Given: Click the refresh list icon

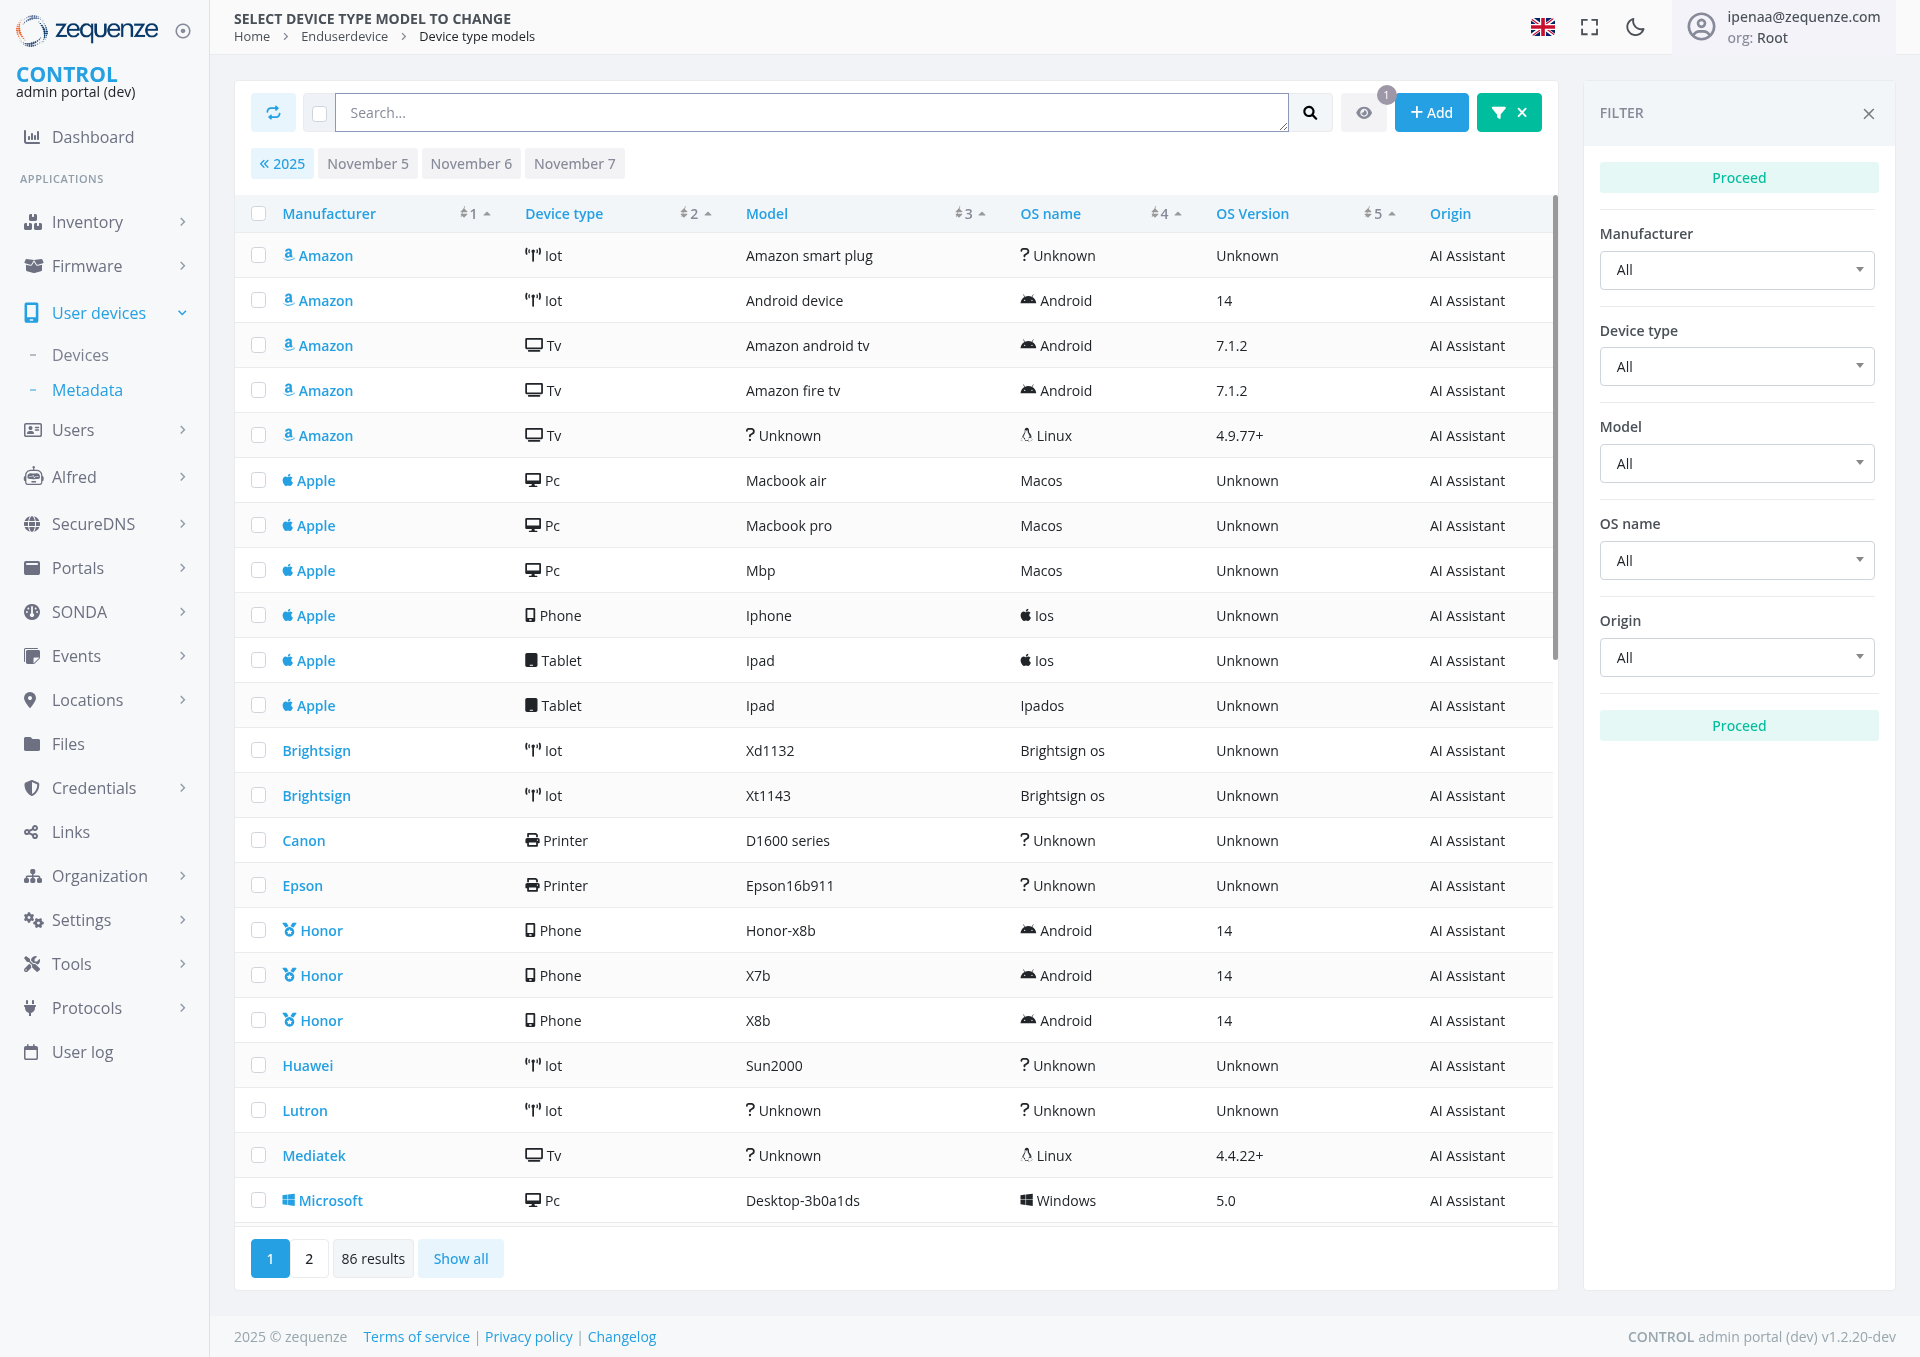Looking at the screenshot, I should click(273, 113).
